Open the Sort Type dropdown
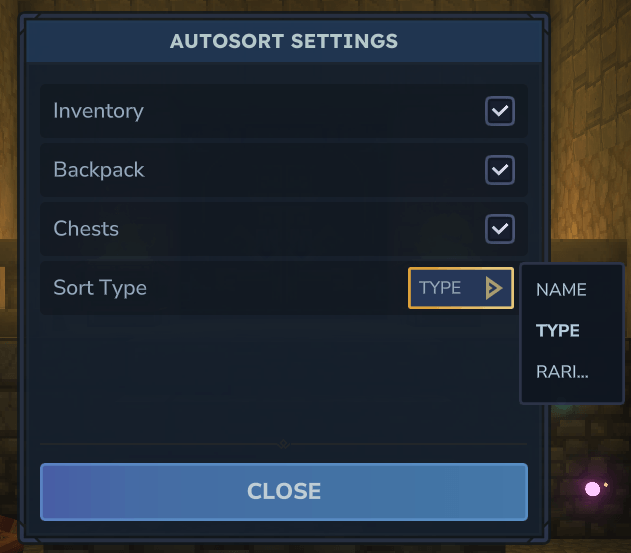 (x=460, y=288)
